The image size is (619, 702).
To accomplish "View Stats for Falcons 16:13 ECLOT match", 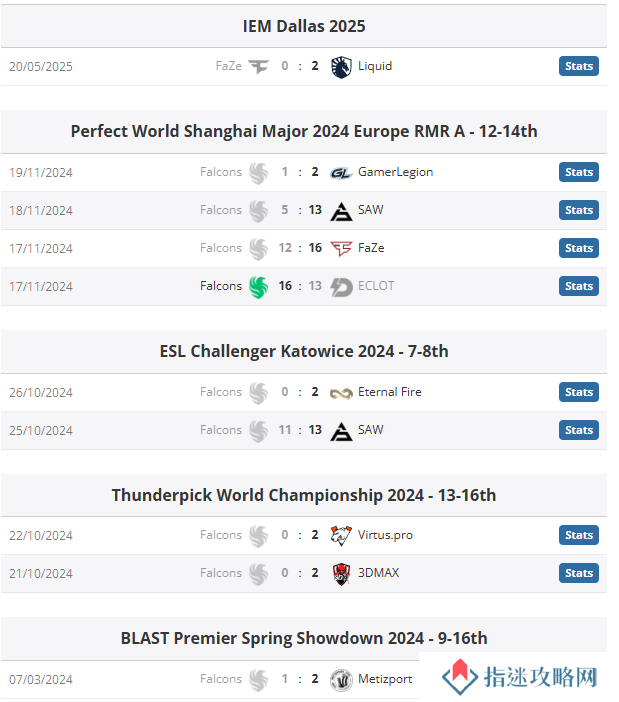I will coord(578,286).
